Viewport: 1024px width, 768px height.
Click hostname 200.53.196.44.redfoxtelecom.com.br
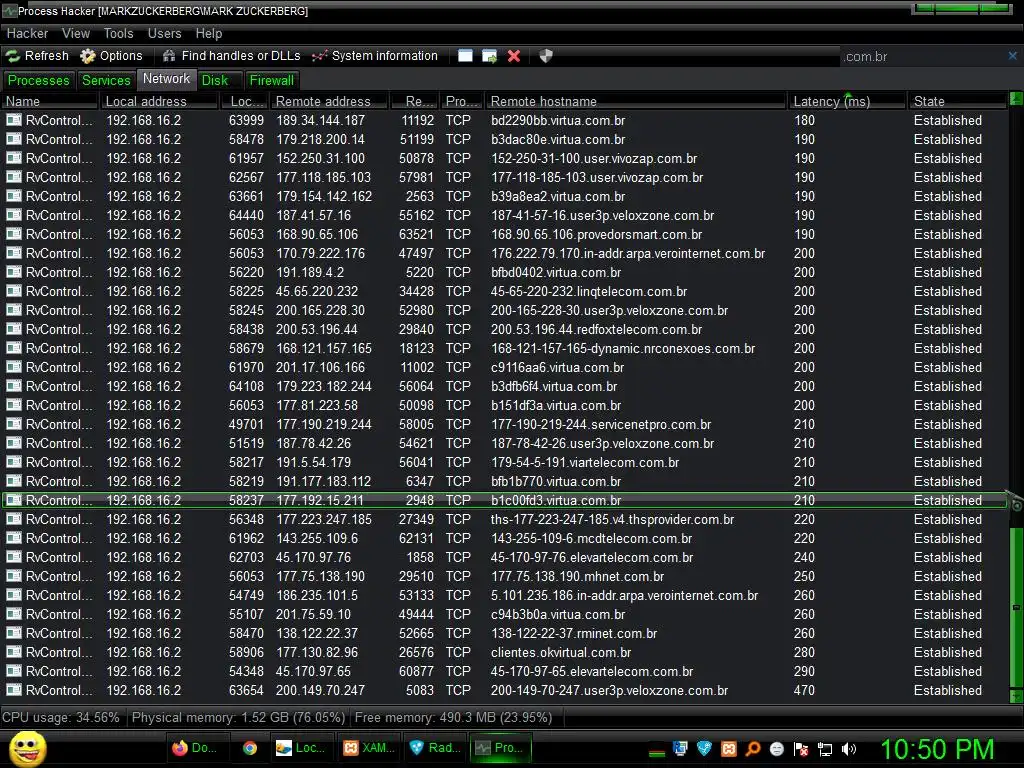coord(596,329)
